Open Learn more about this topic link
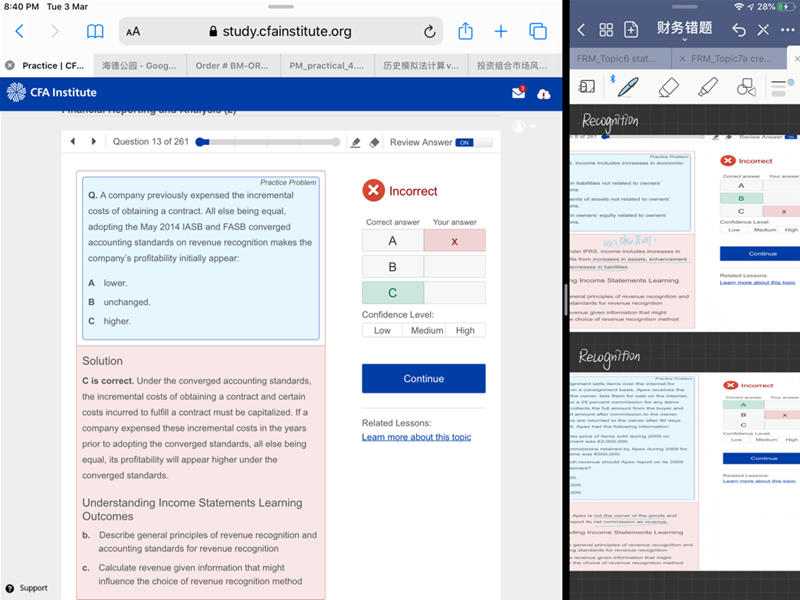Image resolution: width=800 pixels, height=600 pixels. tap(416, 437)
